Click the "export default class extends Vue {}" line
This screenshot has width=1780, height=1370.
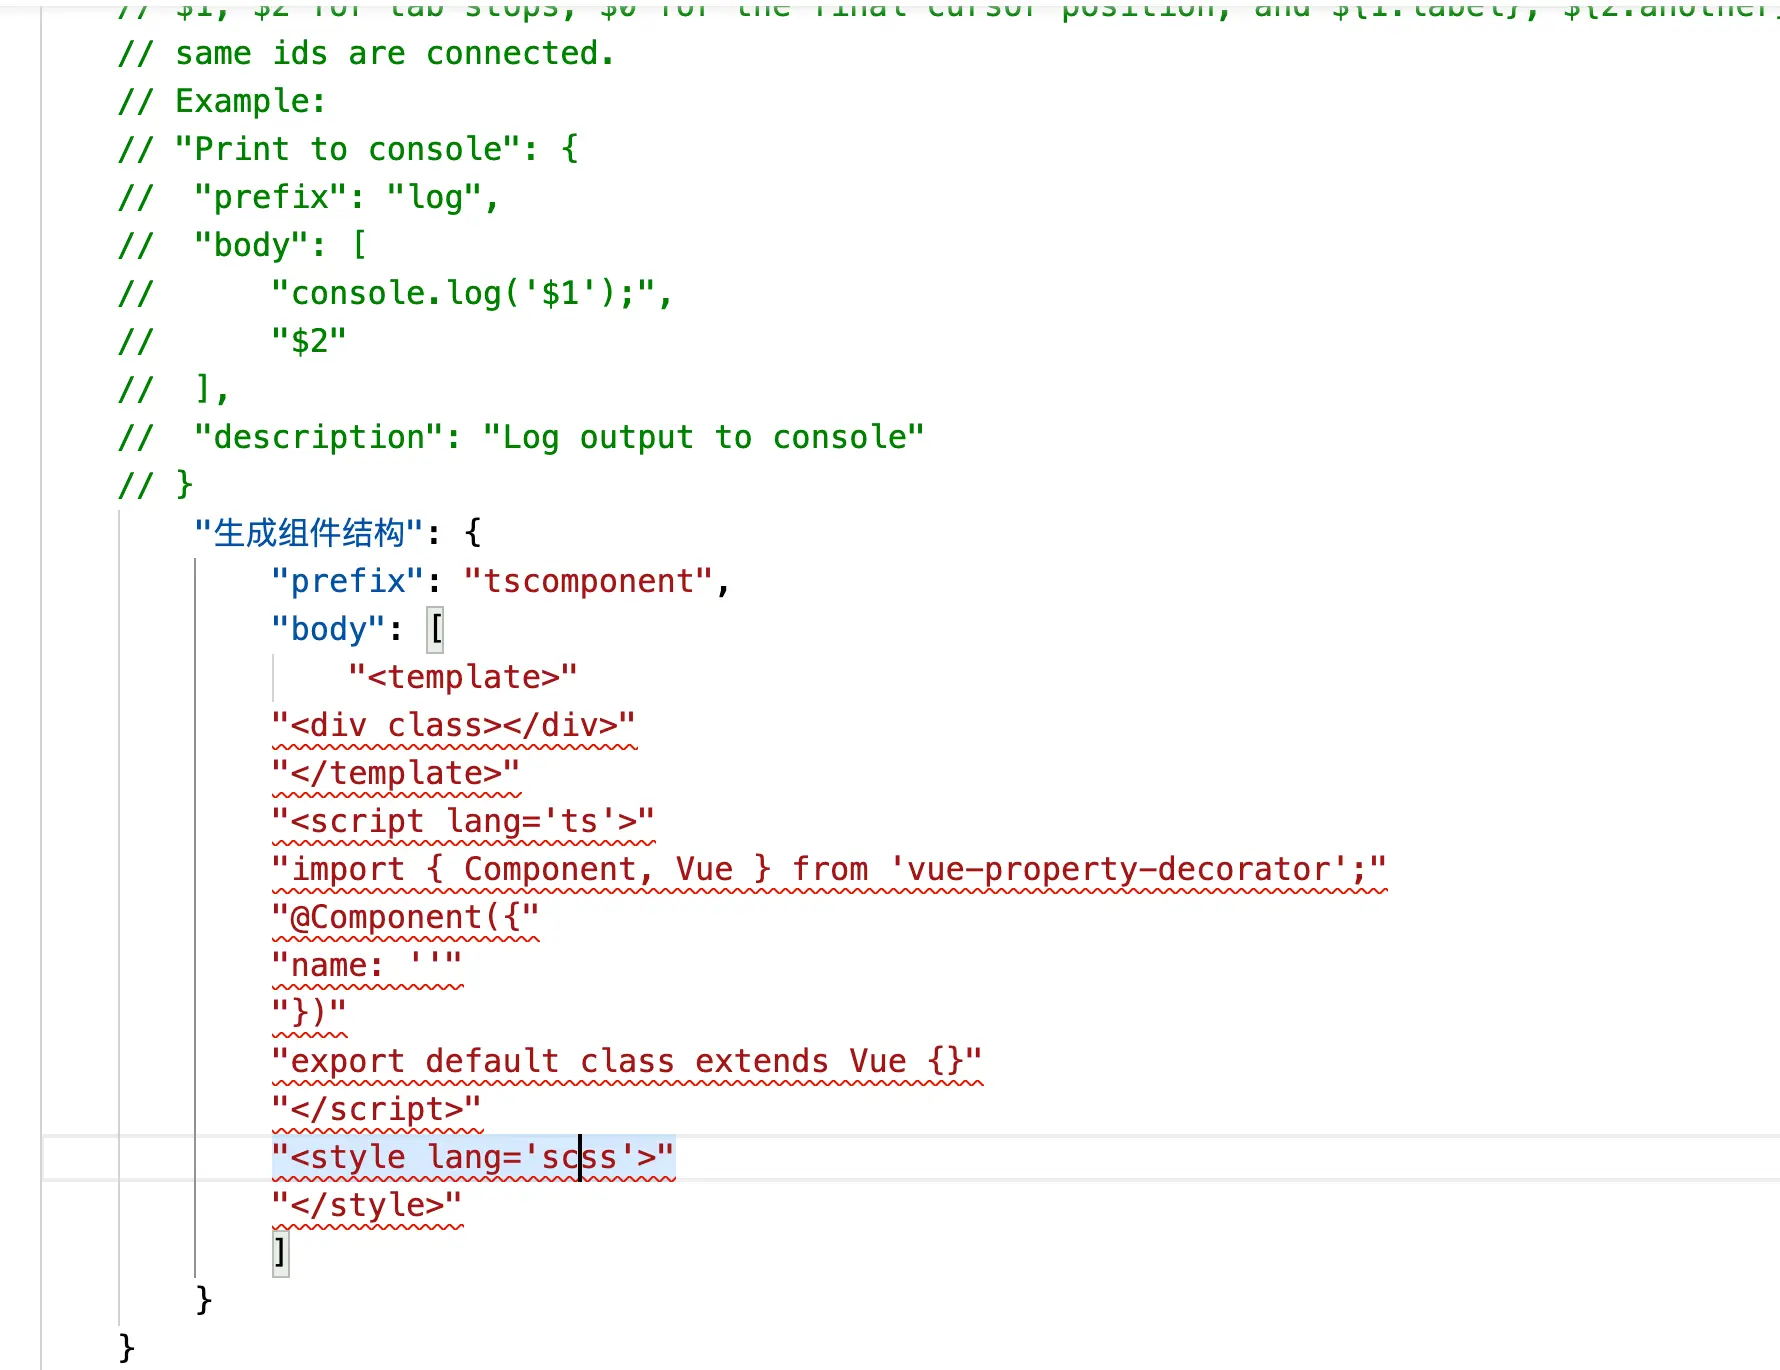click(x=627, y=1061)
